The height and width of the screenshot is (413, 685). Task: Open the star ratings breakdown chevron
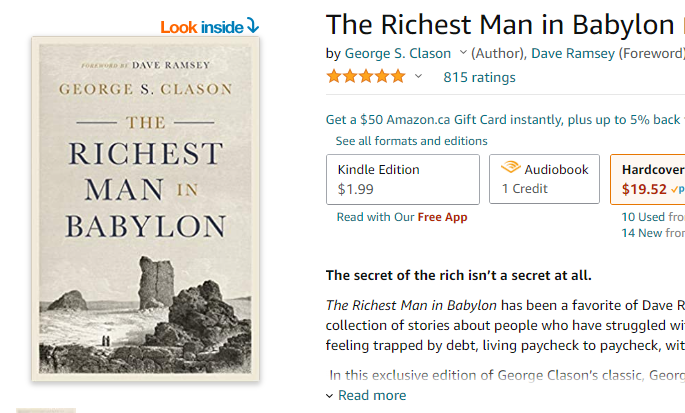(x=418, y=76)
